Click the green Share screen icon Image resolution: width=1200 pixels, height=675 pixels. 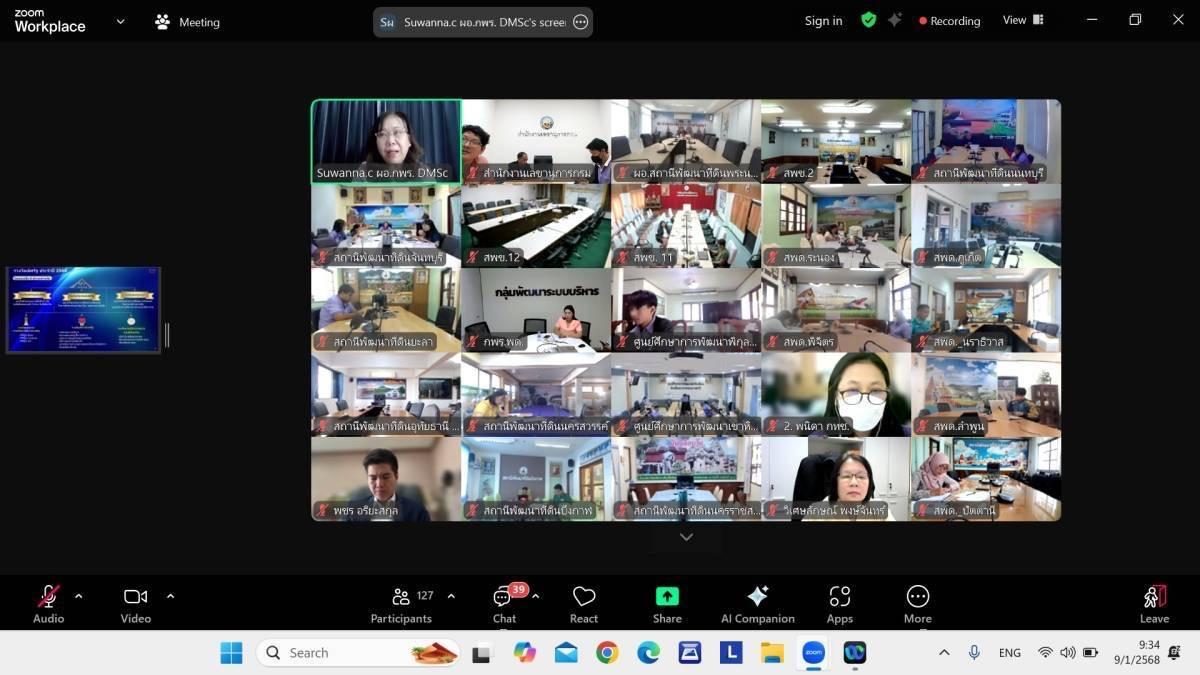(667, 597)
